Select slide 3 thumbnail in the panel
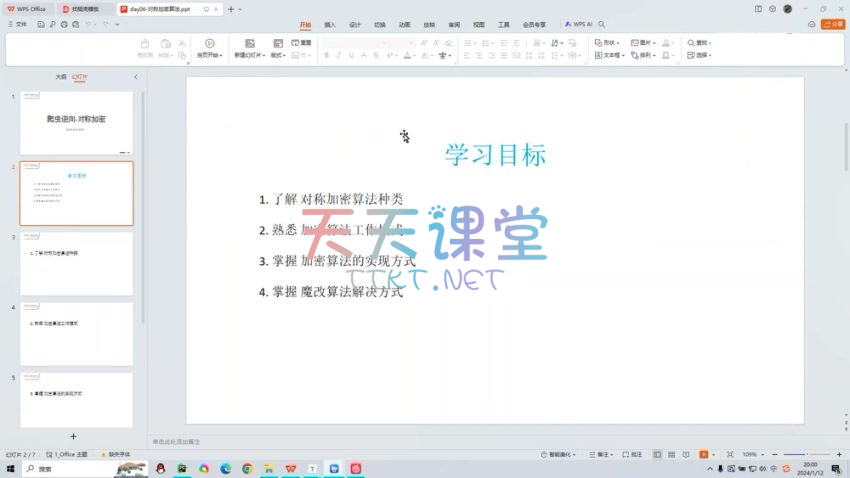The width and height of the screenshot is (850, 478). [x=76, y=264]
